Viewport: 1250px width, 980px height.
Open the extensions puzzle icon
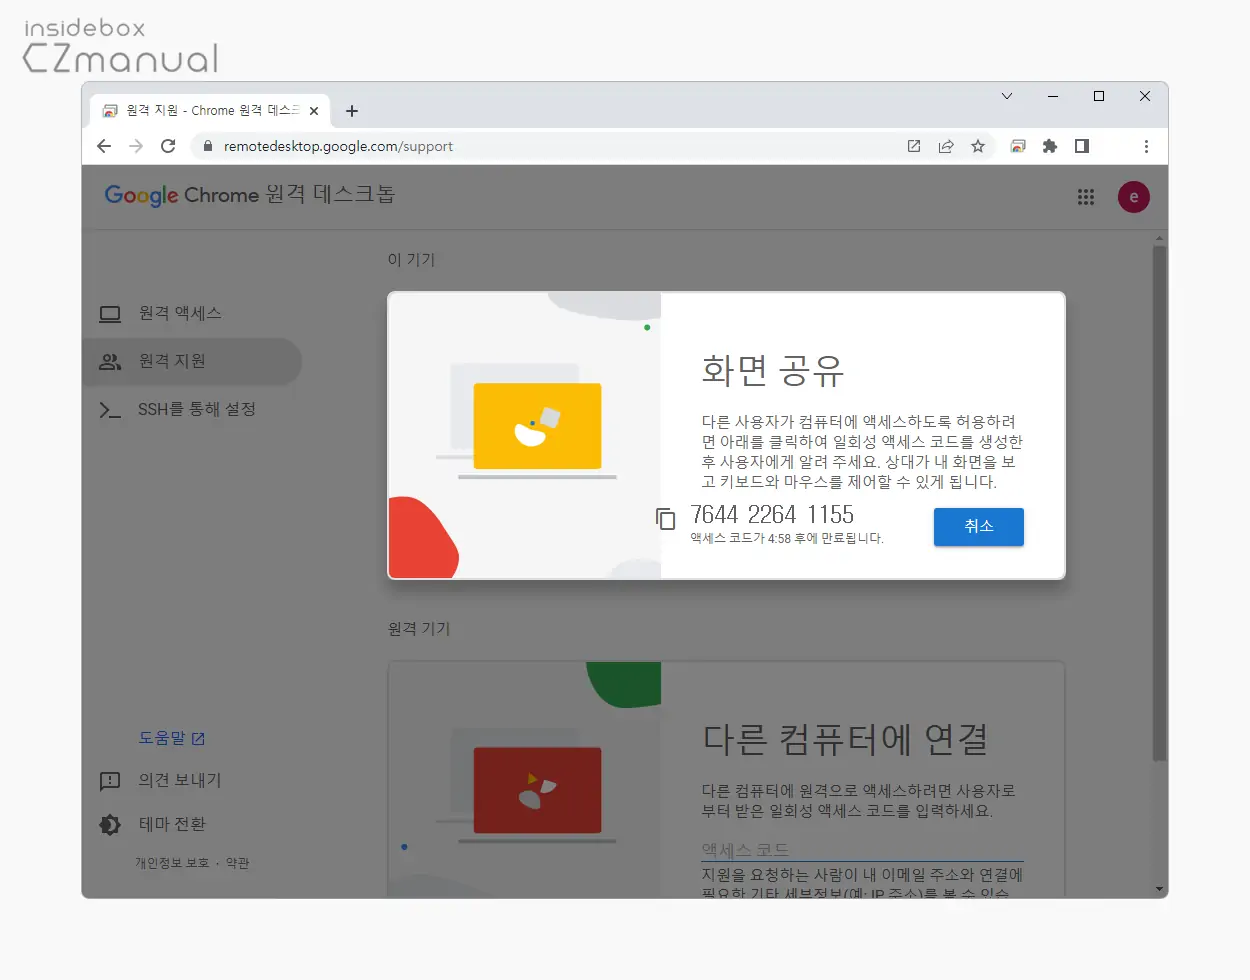(x=1050, y=146)
